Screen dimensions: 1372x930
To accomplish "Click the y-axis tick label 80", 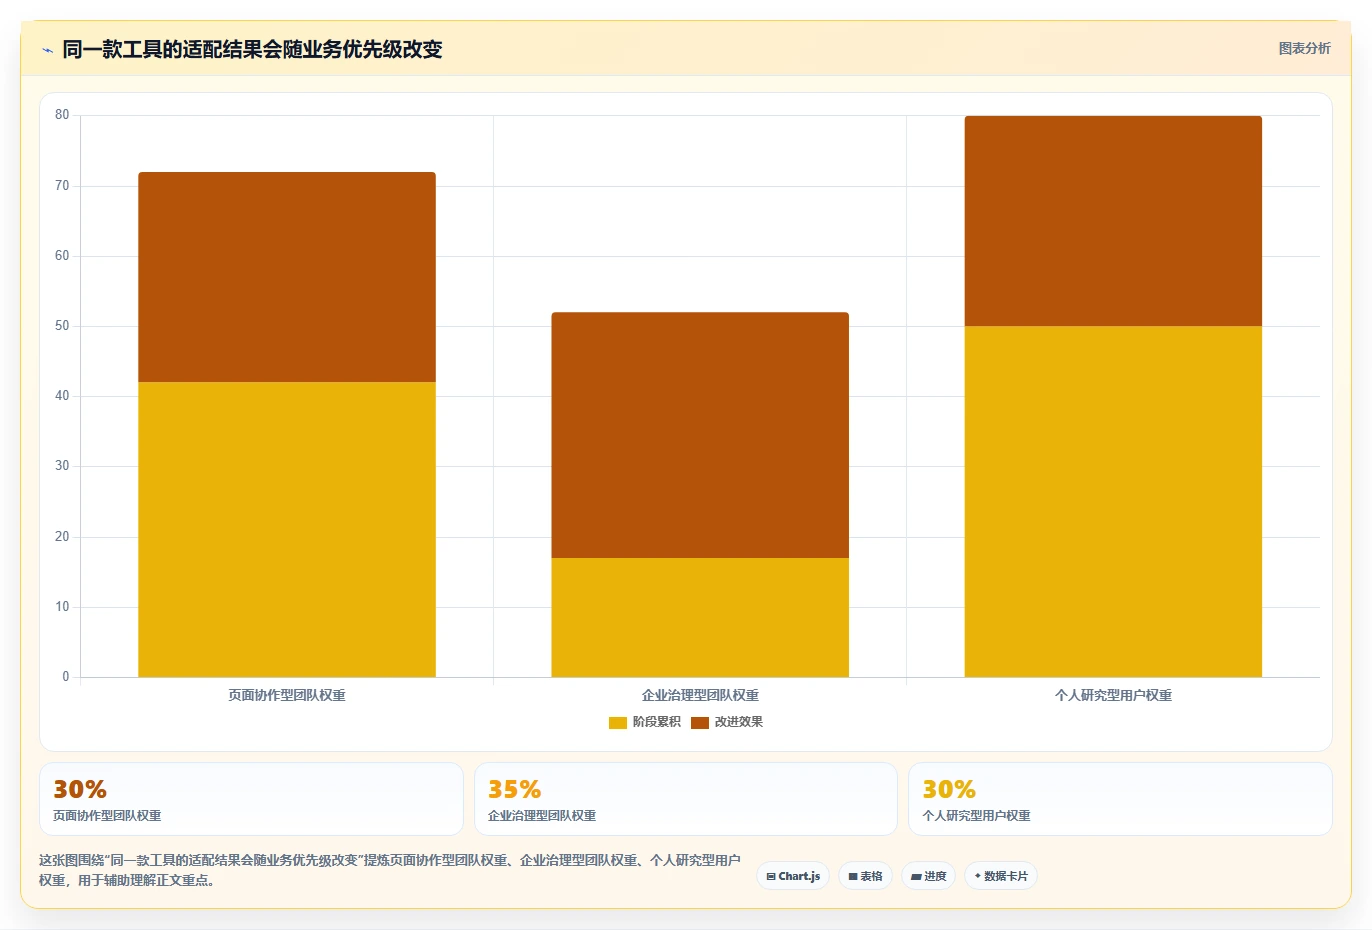I will coord(62,115).
